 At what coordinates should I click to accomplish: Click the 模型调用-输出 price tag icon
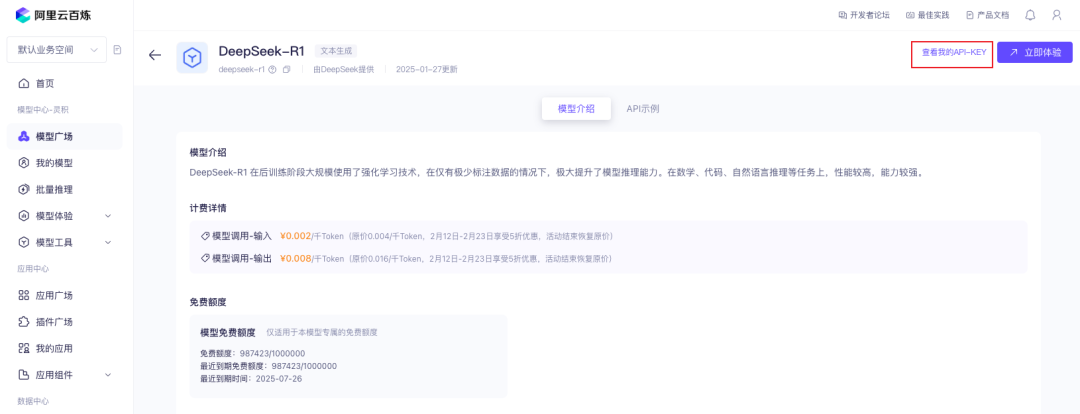(x=205, y=259)
